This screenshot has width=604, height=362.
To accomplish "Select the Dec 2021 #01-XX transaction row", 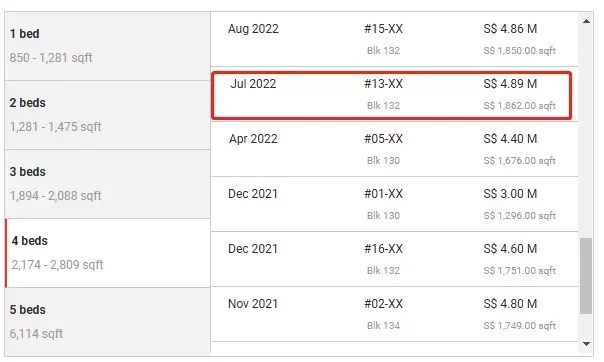I will tap(394, 204).
